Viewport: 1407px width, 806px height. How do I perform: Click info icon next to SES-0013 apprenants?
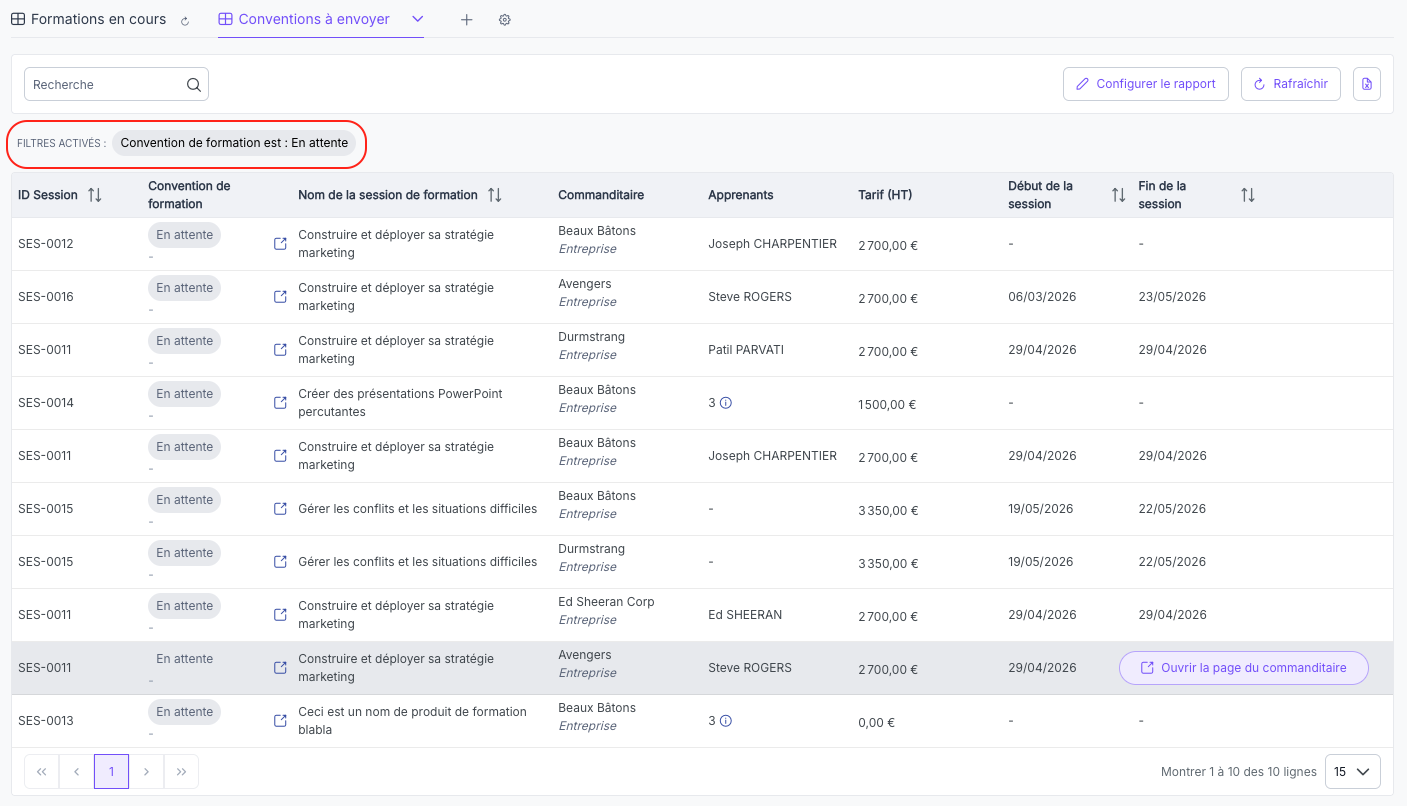pos(726,721)
